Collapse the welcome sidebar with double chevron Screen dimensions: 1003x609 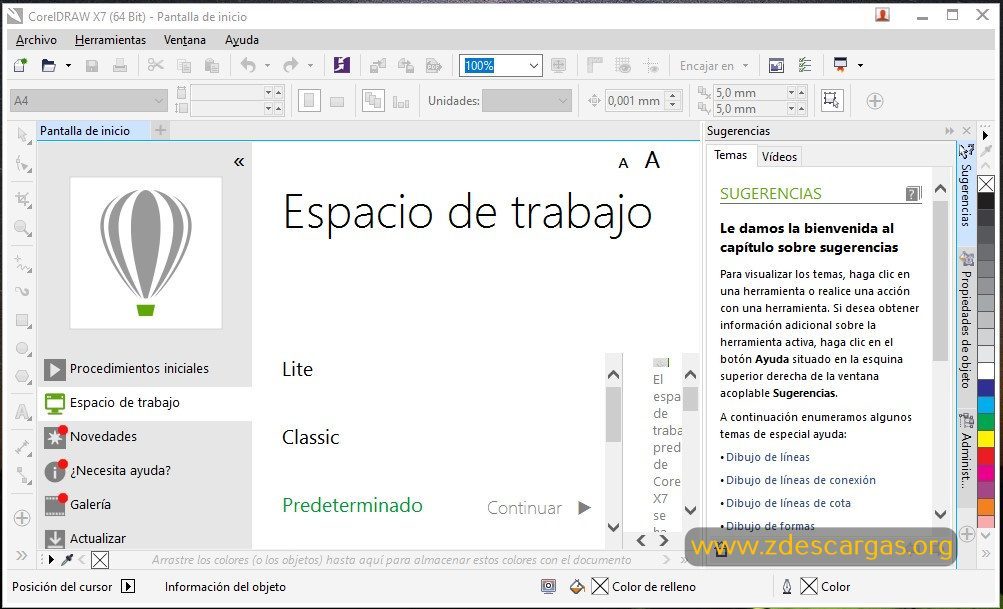[239, 162]
